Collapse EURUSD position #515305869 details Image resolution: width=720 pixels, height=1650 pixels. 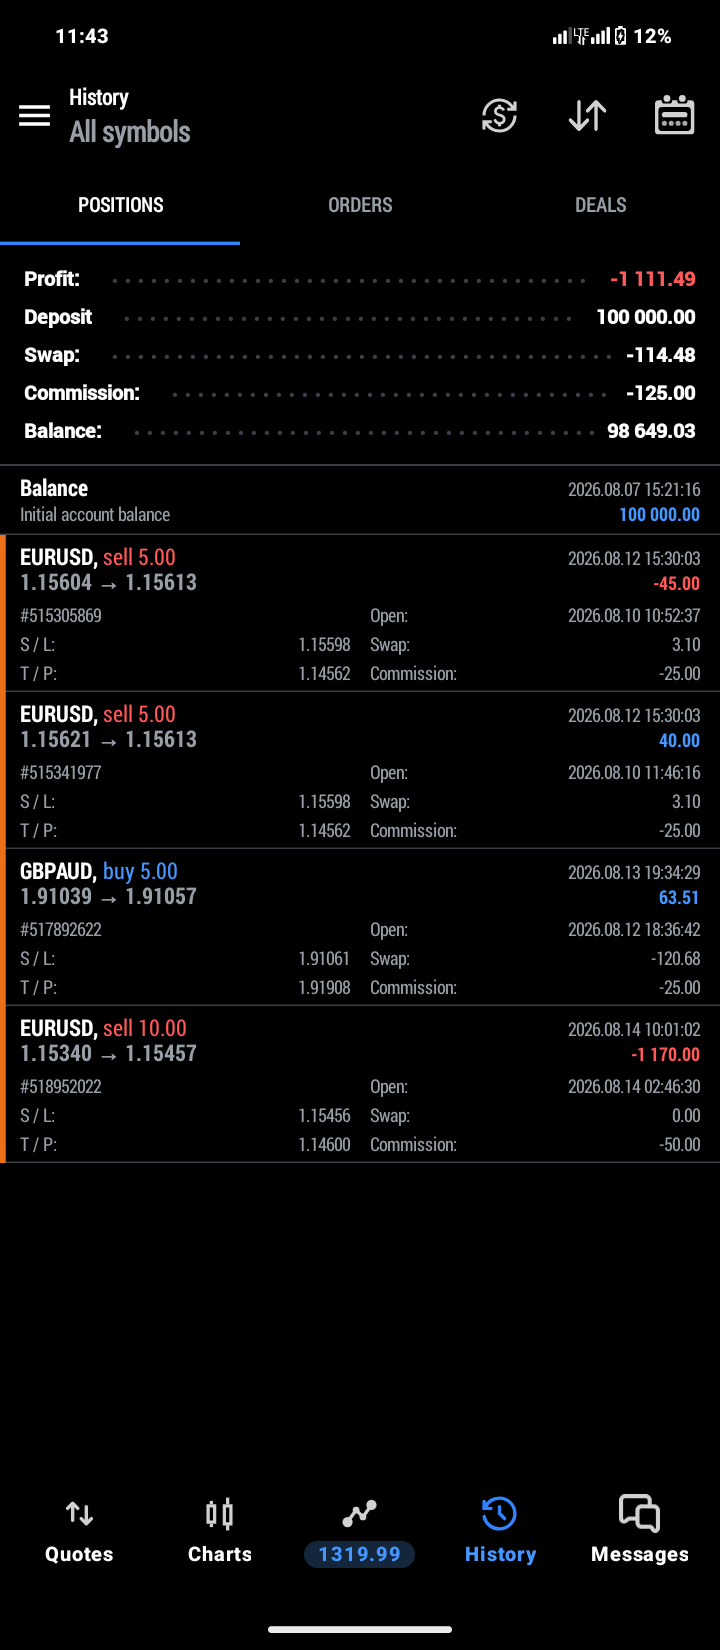pyautogui.click(x=360, y=613)
